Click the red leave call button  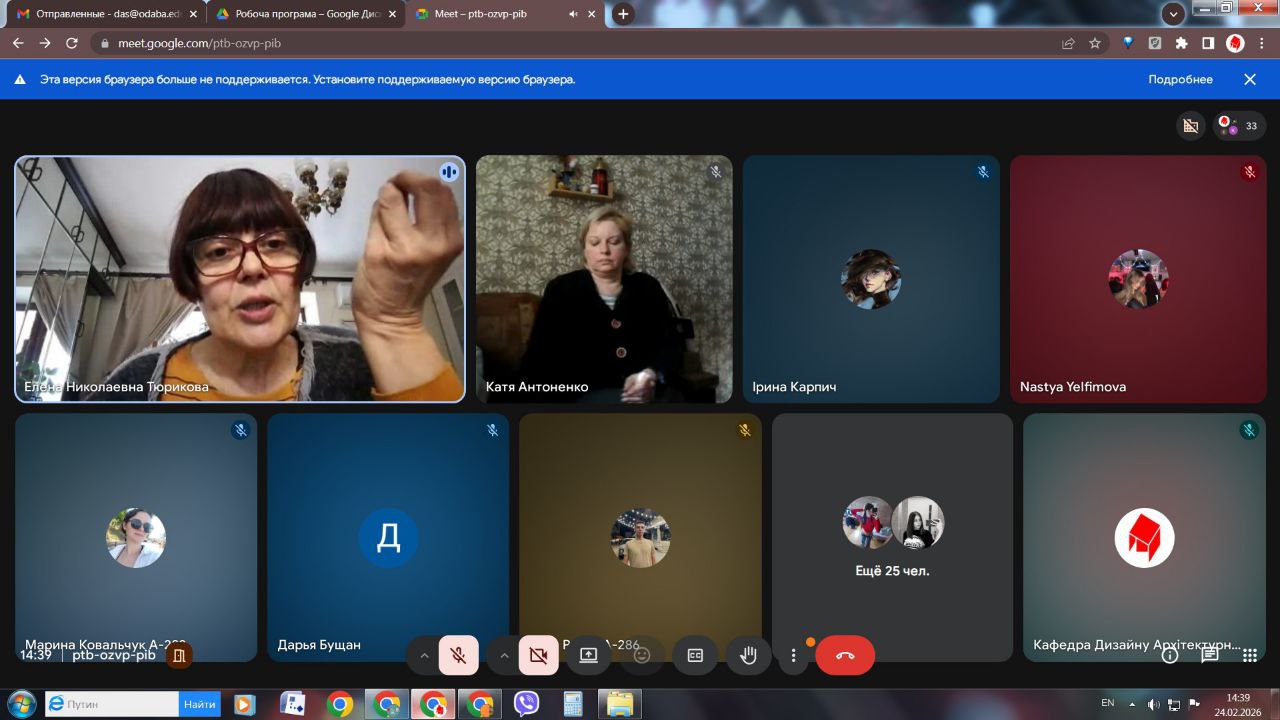point(845,655)
